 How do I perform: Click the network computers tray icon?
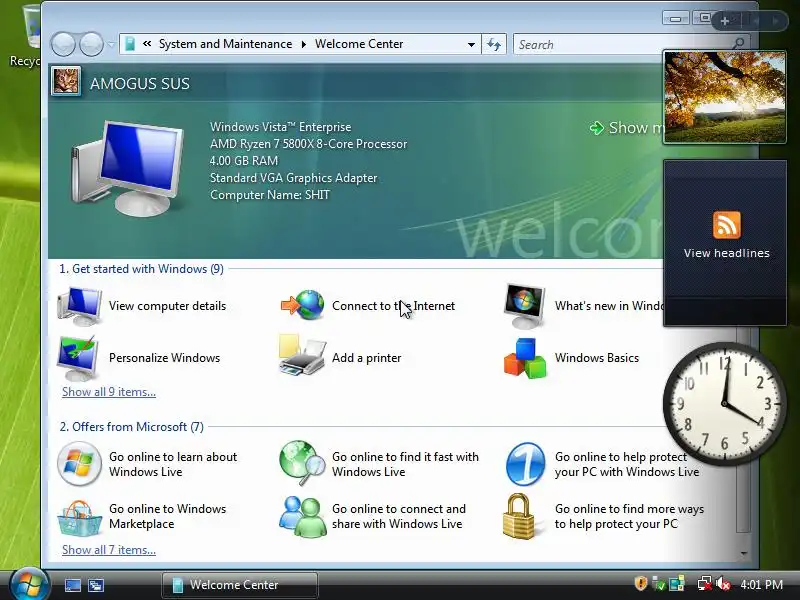tap(677, 584)
